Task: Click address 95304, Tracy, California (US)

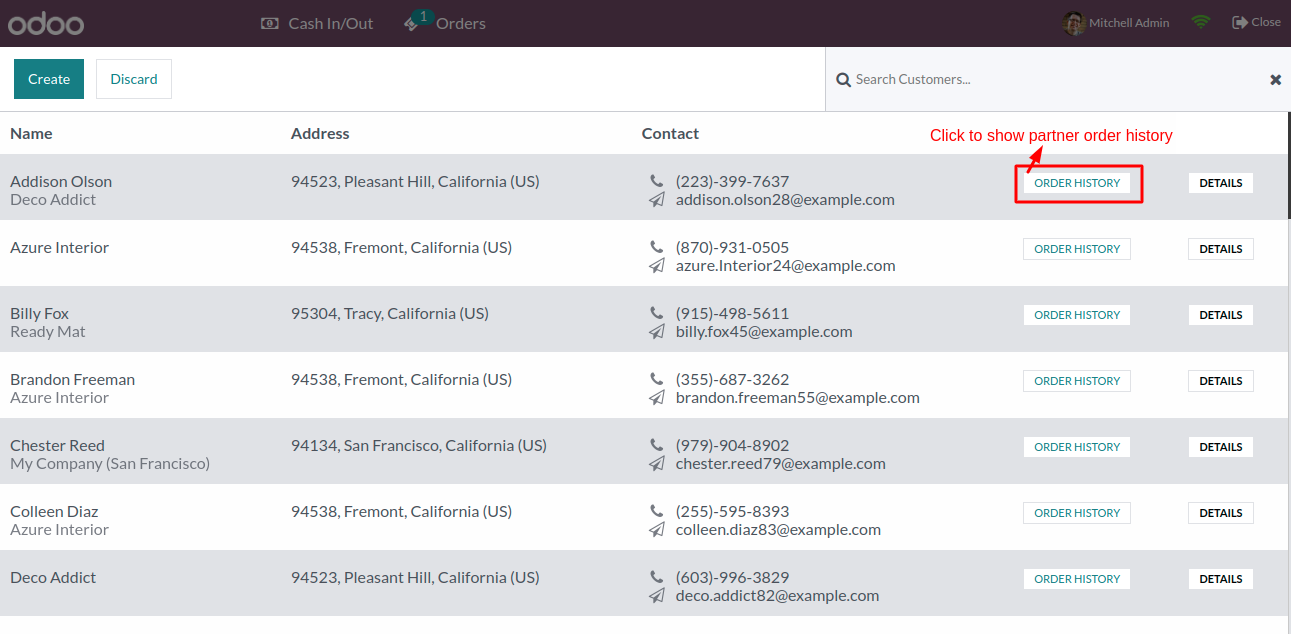Action: [x=390, y=313]
